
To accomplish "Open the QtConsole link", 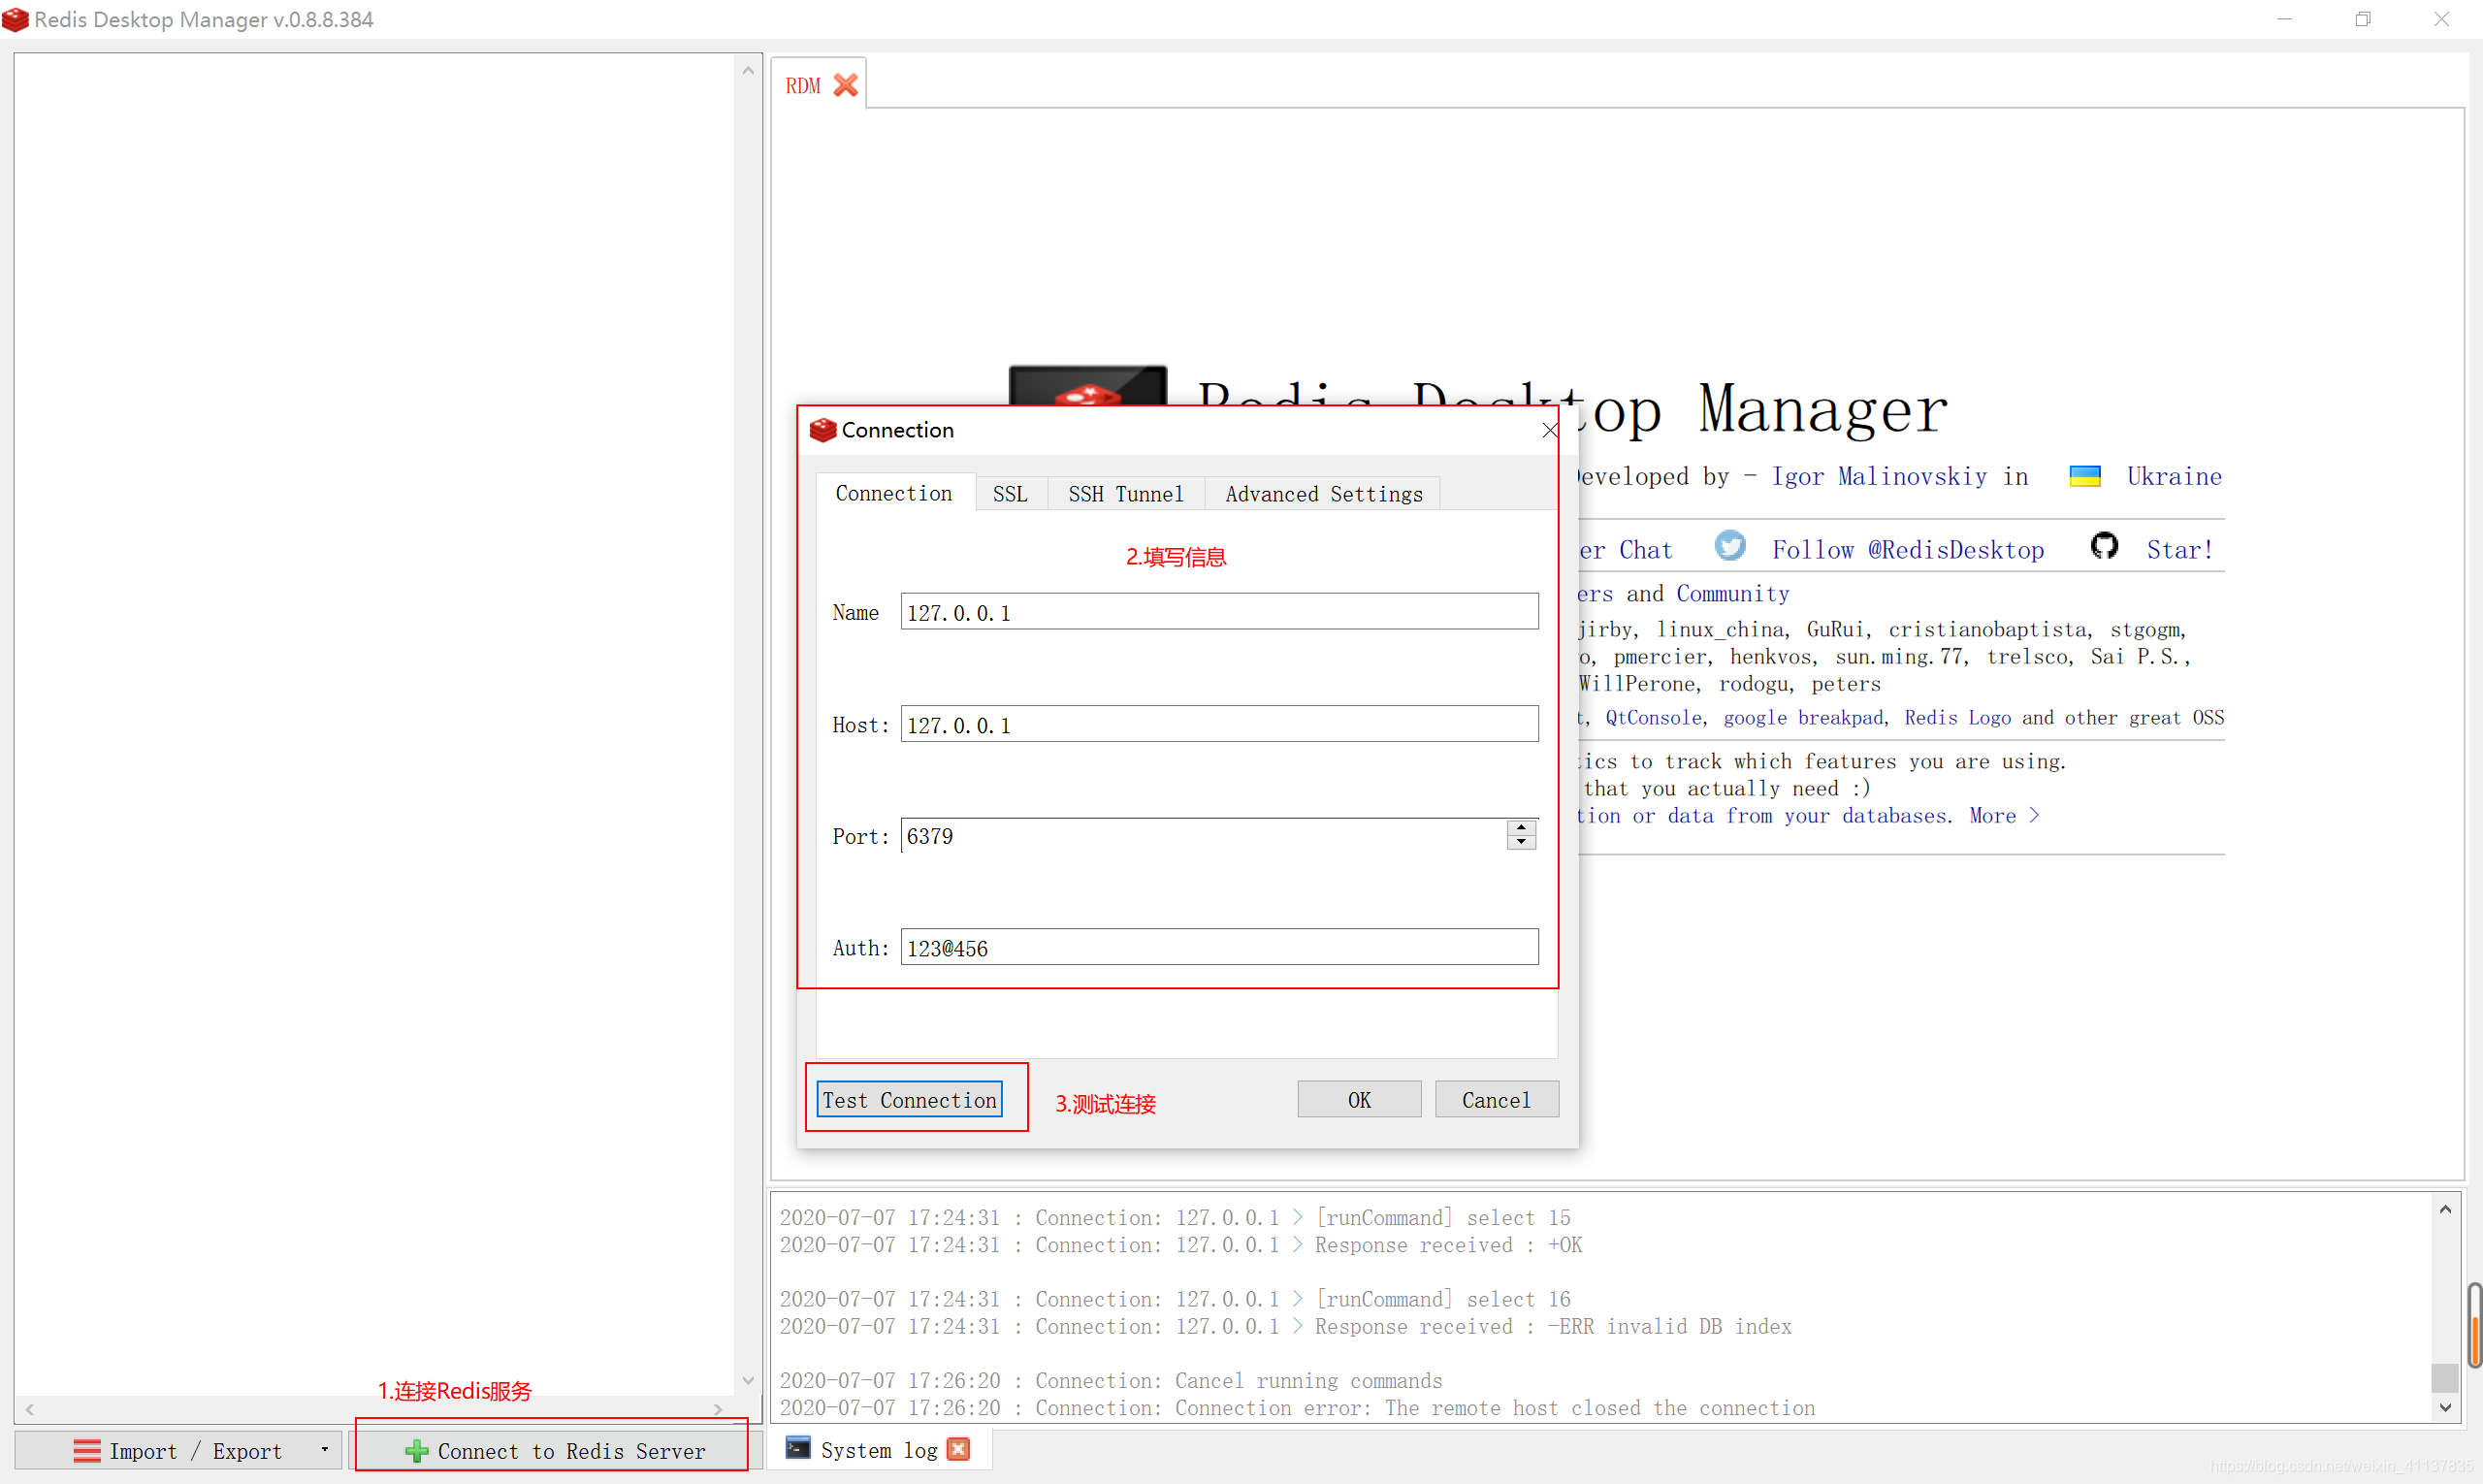I will coord(1653,717).
